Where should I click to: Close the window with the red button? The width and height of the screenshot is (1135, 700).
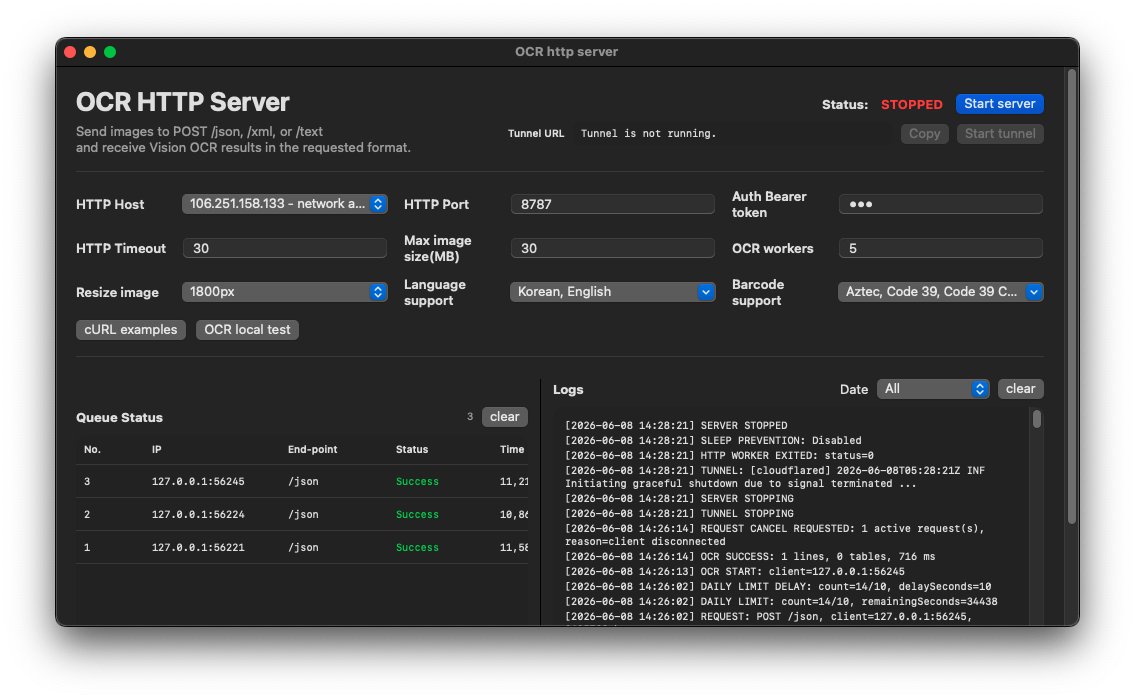click(70, 52)
